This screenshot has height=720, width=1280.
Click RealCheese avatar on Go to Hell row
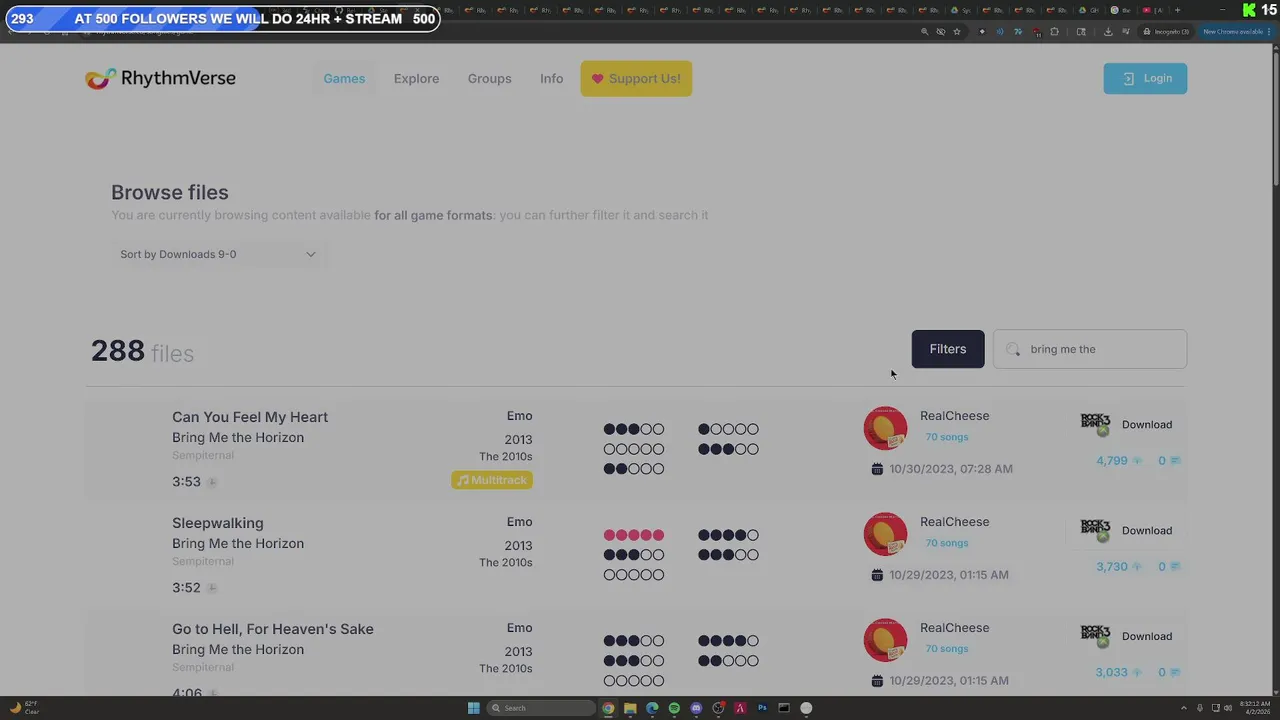(885, 640)
